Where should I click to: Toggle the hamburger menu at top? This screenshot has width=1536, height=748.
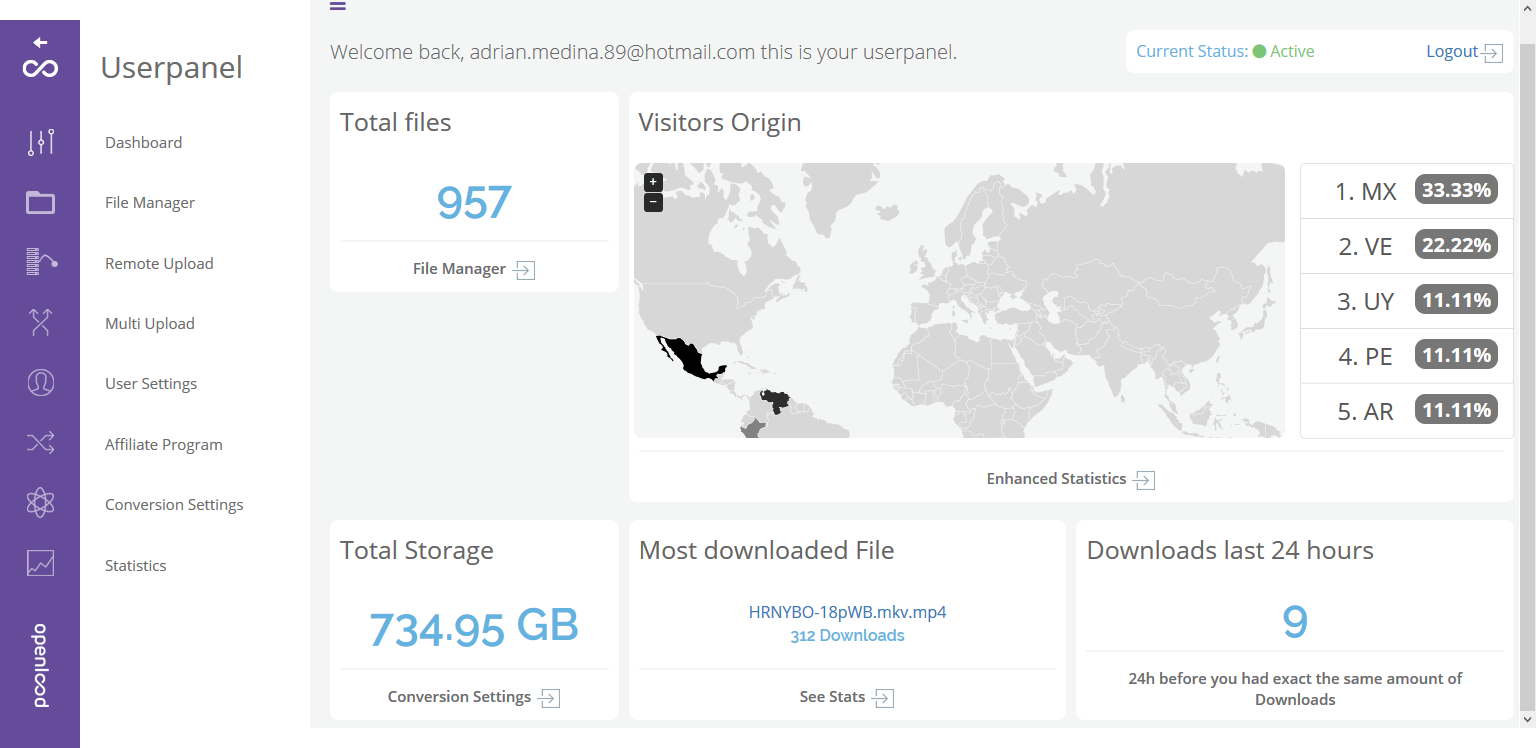[338, 6]
